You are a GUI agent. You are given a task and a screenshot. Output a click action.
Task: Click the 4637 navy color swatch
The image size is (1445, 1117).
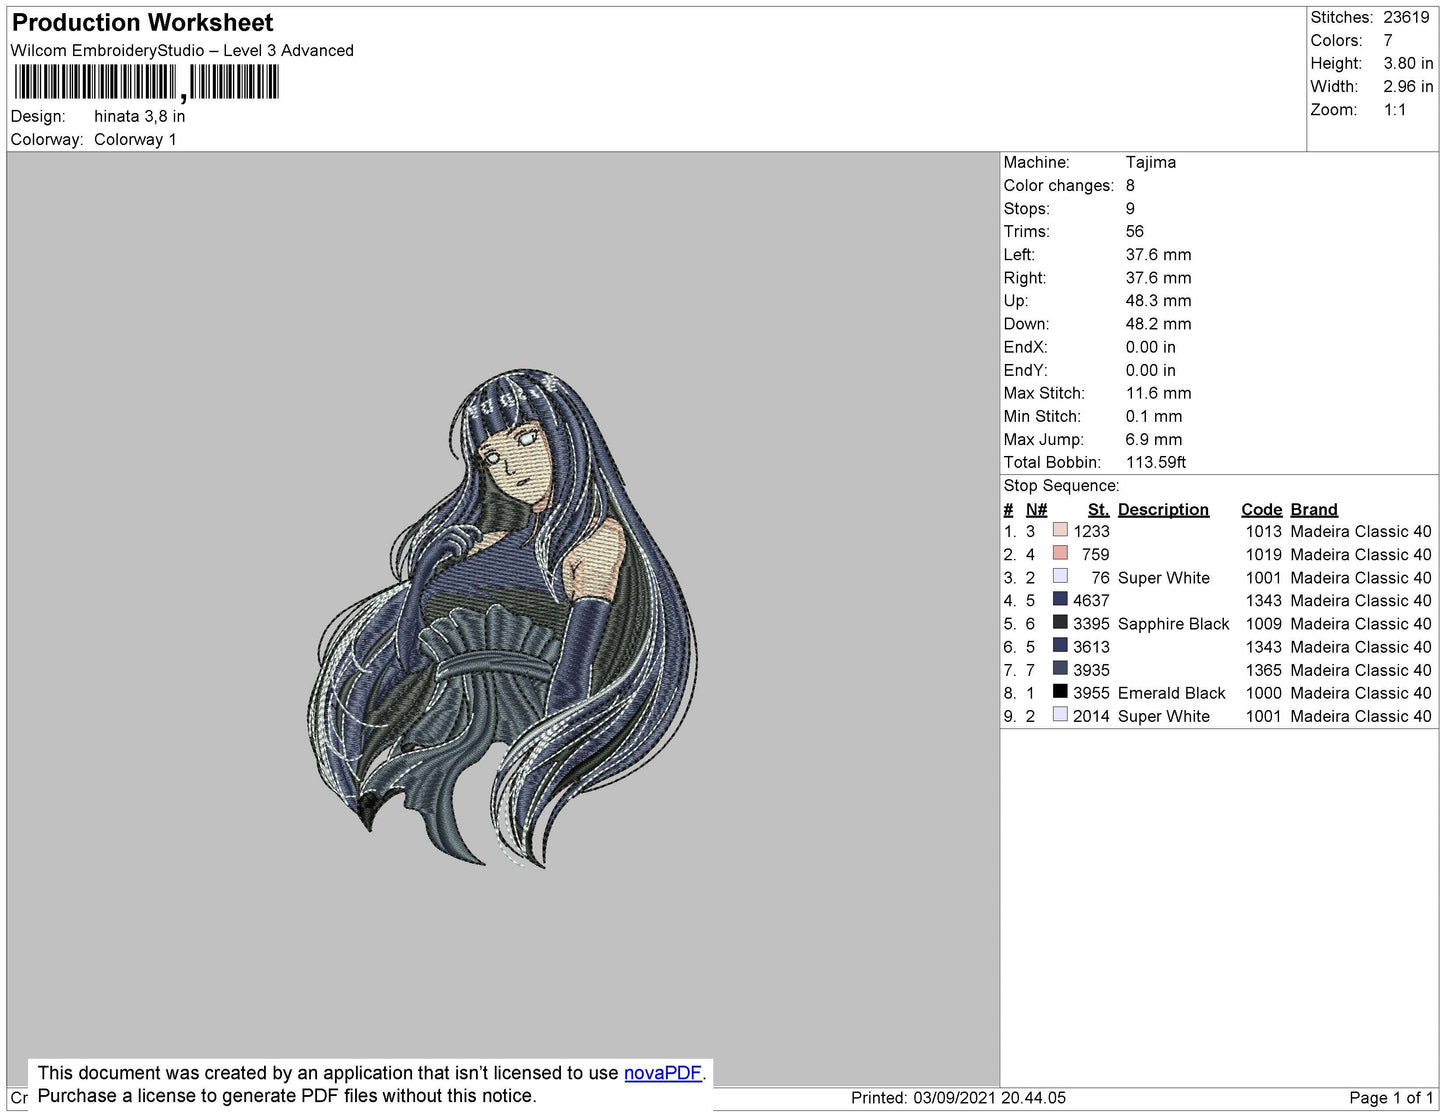pyautogui.click(x=1060, y=599)
